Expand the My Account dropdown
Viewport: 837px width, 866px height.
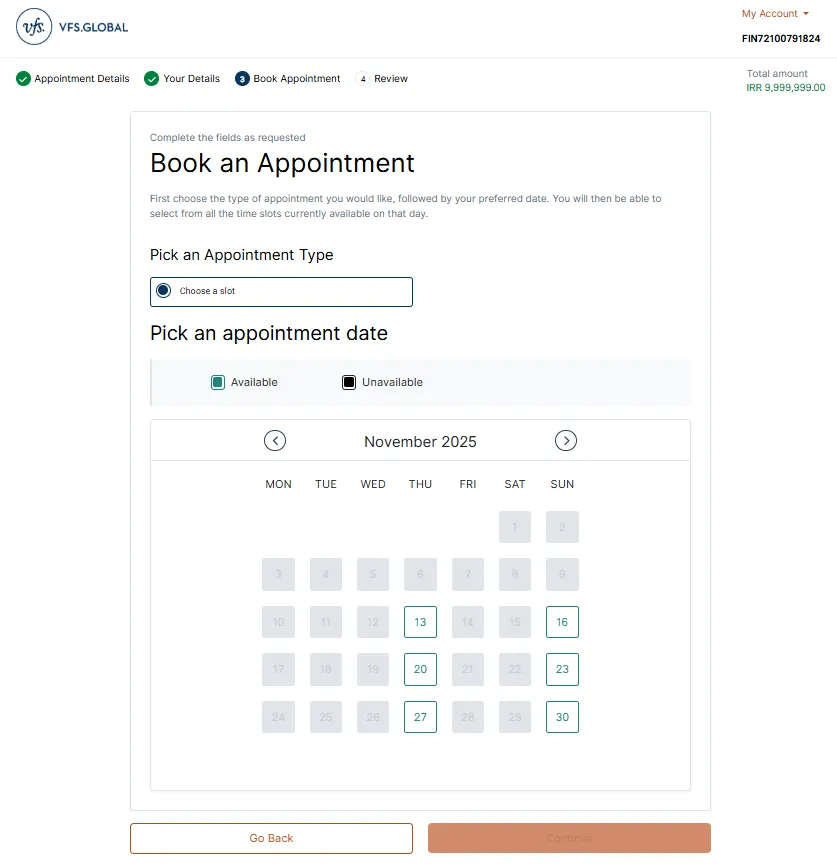pyautogui.click(x=775, y=14)
